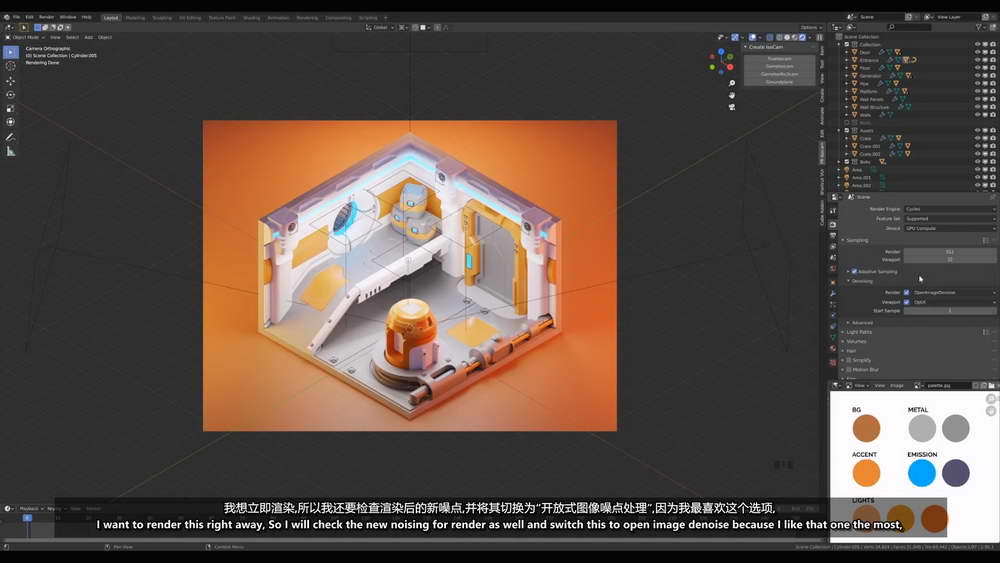The width and height of the screenshot is (1000, 563).
Task: Select the Transform tool in left toolbar
Action: [x=11, y=122]
